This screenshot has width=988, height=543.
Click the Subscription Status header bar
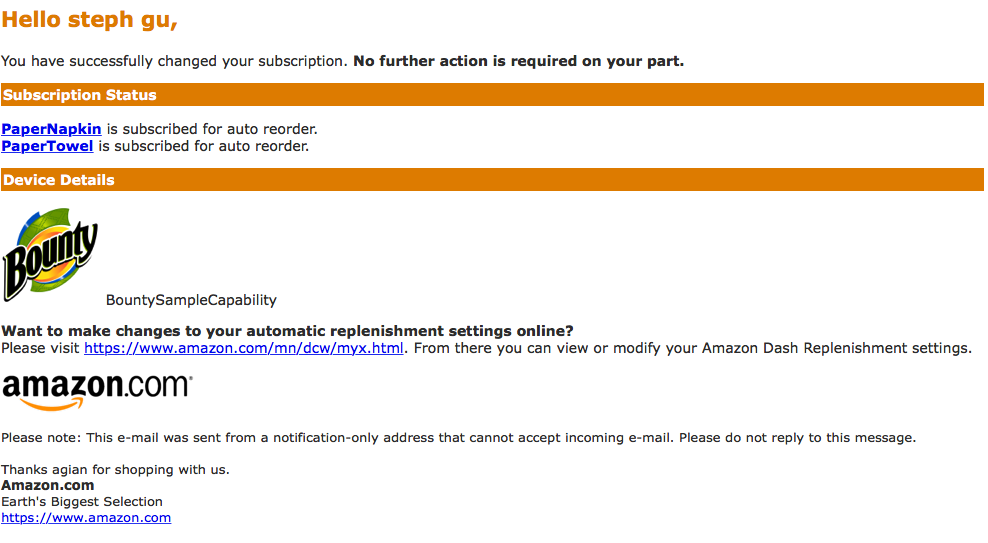(x=492, y=94)
